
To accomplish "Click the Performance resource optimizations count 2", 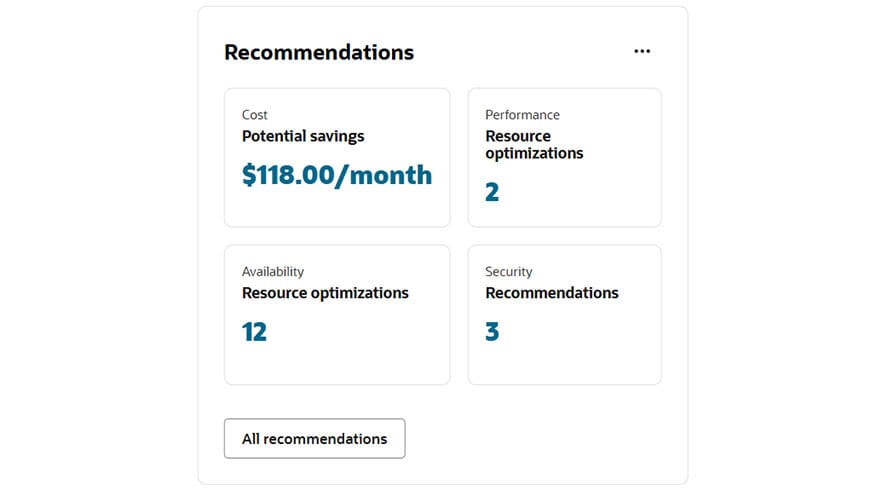I will [492, 192].
